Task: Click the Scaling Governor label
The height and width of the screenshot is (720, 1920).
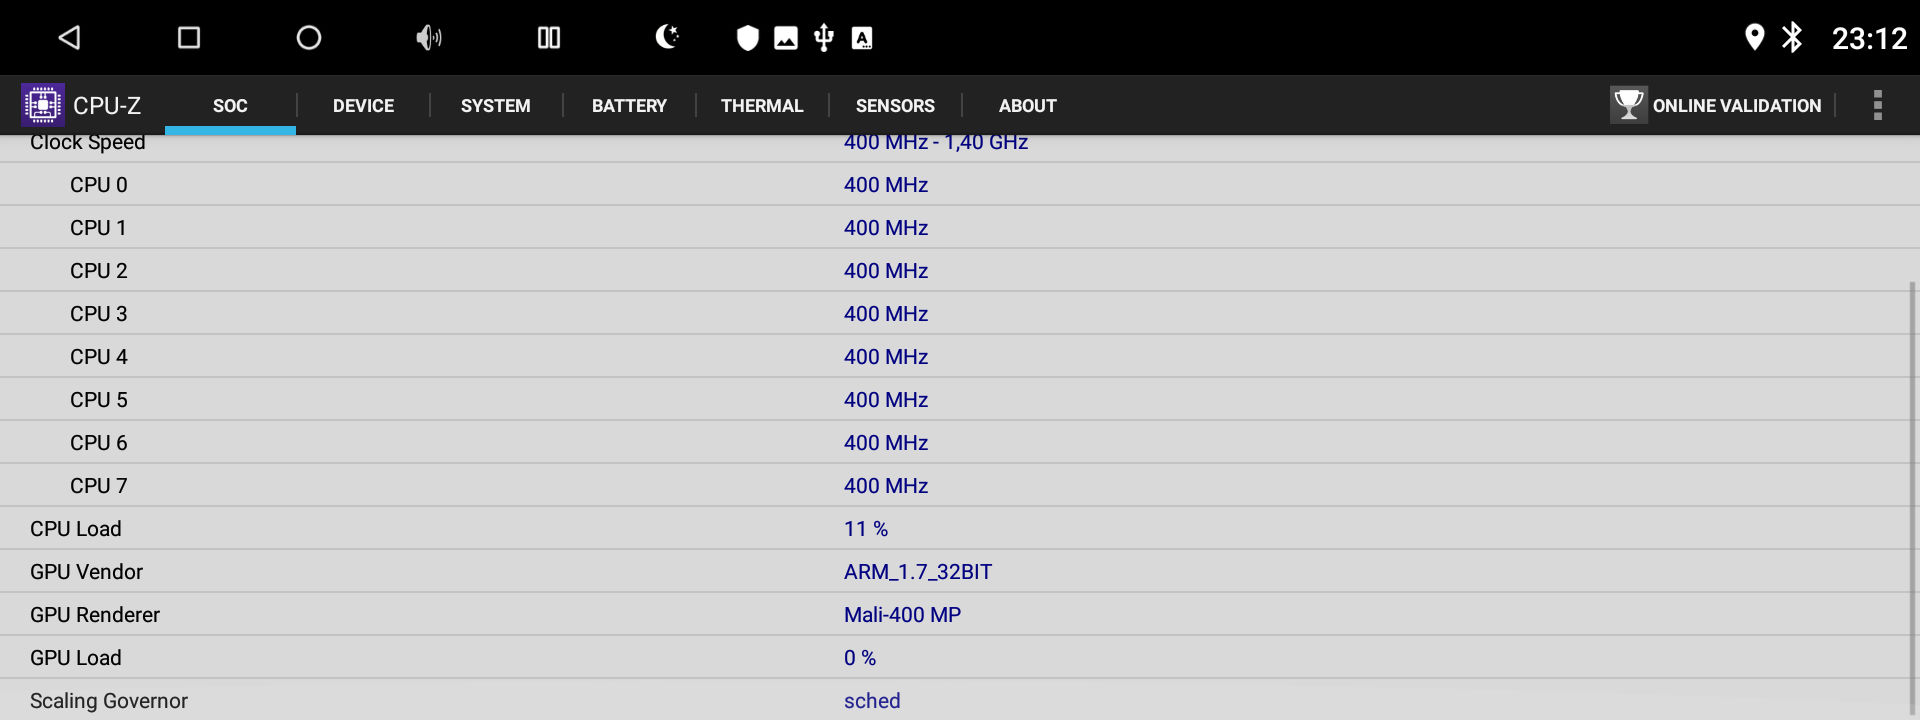Action: (109, 701)
